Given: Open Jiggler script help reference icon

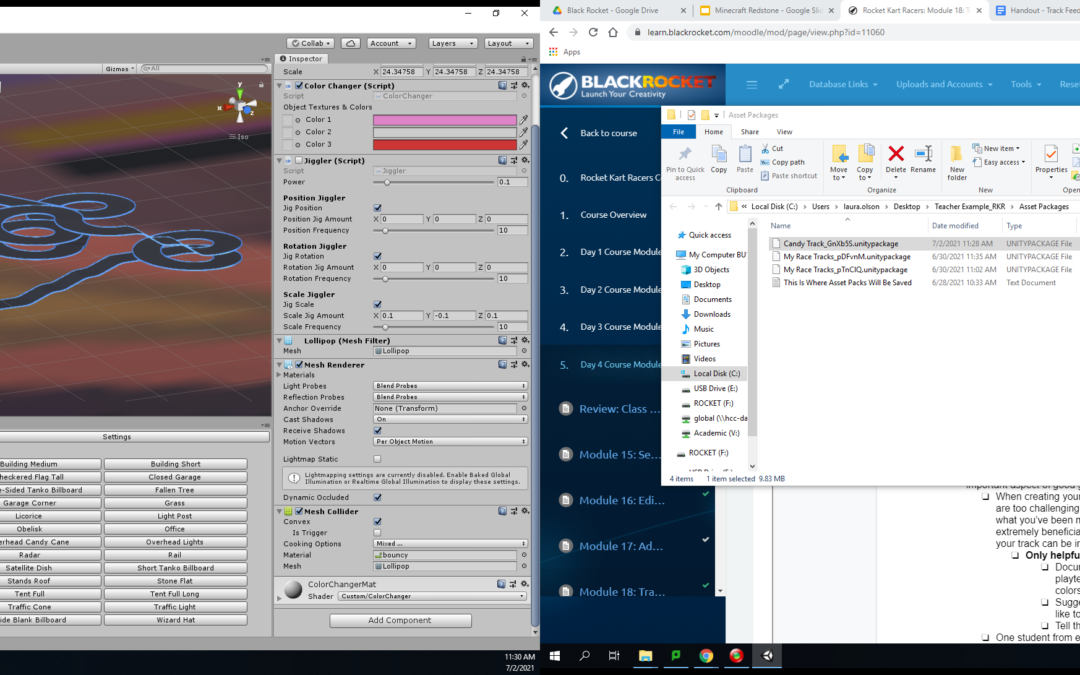Looking at the screenshot, I should pos(502,160).
